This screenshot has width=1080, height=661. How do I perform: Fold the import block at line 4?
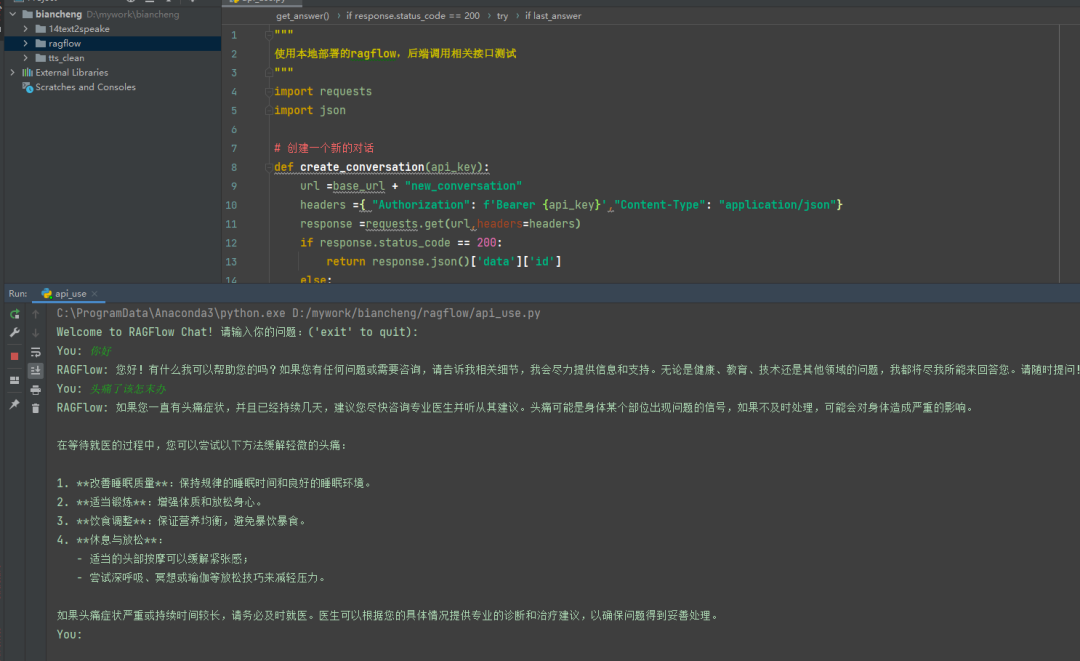pyautogui.click(x=269, y=92)
